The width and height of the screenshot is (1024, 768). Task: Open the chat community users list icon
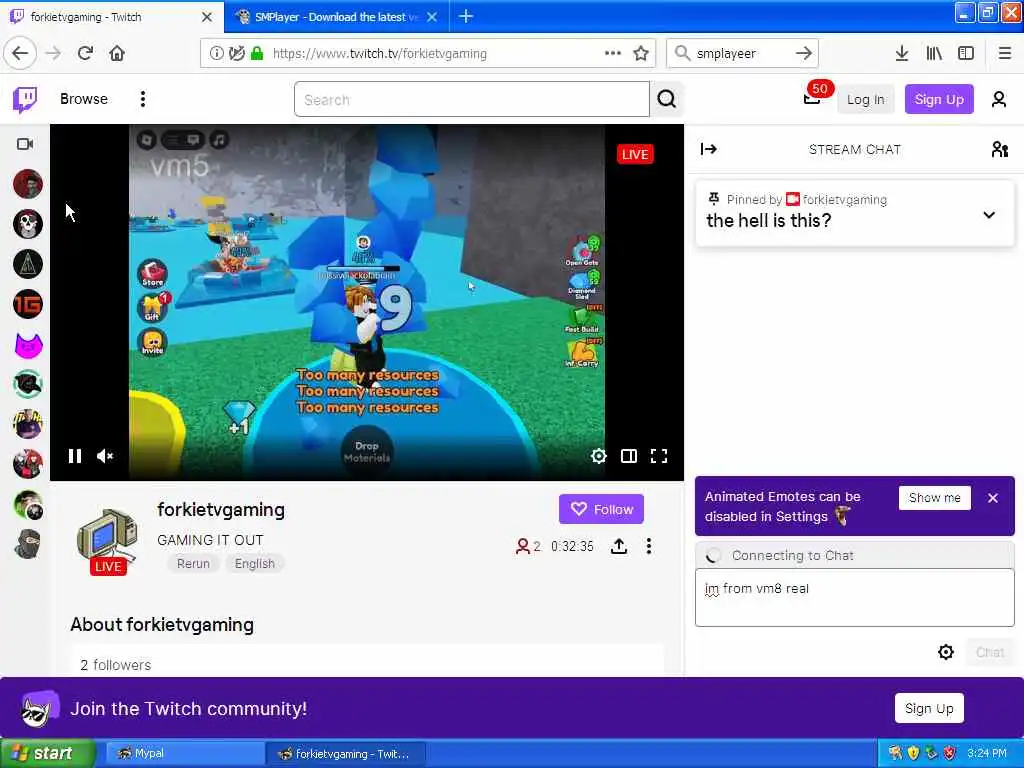tap(999, 150)
